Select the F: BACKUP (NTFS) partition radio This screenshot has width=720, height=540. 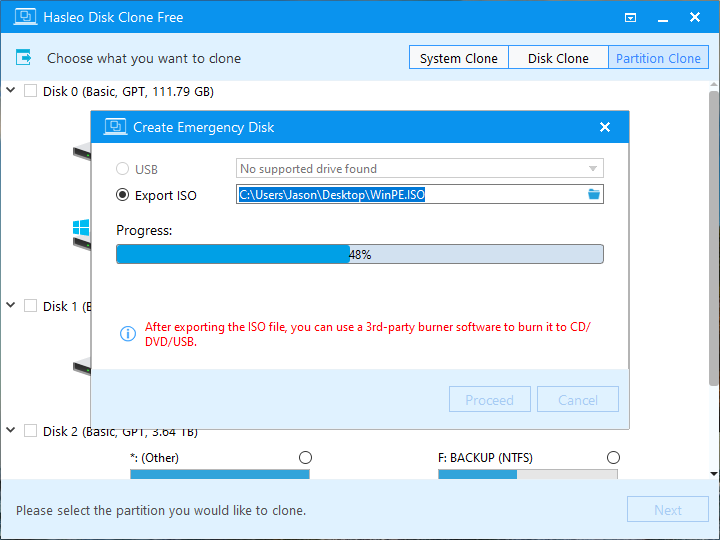[613, 457]
